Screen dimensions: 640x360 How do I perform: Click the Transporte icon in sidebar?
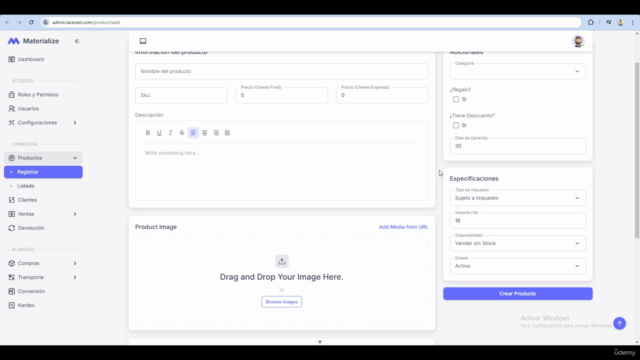[11, 277]
